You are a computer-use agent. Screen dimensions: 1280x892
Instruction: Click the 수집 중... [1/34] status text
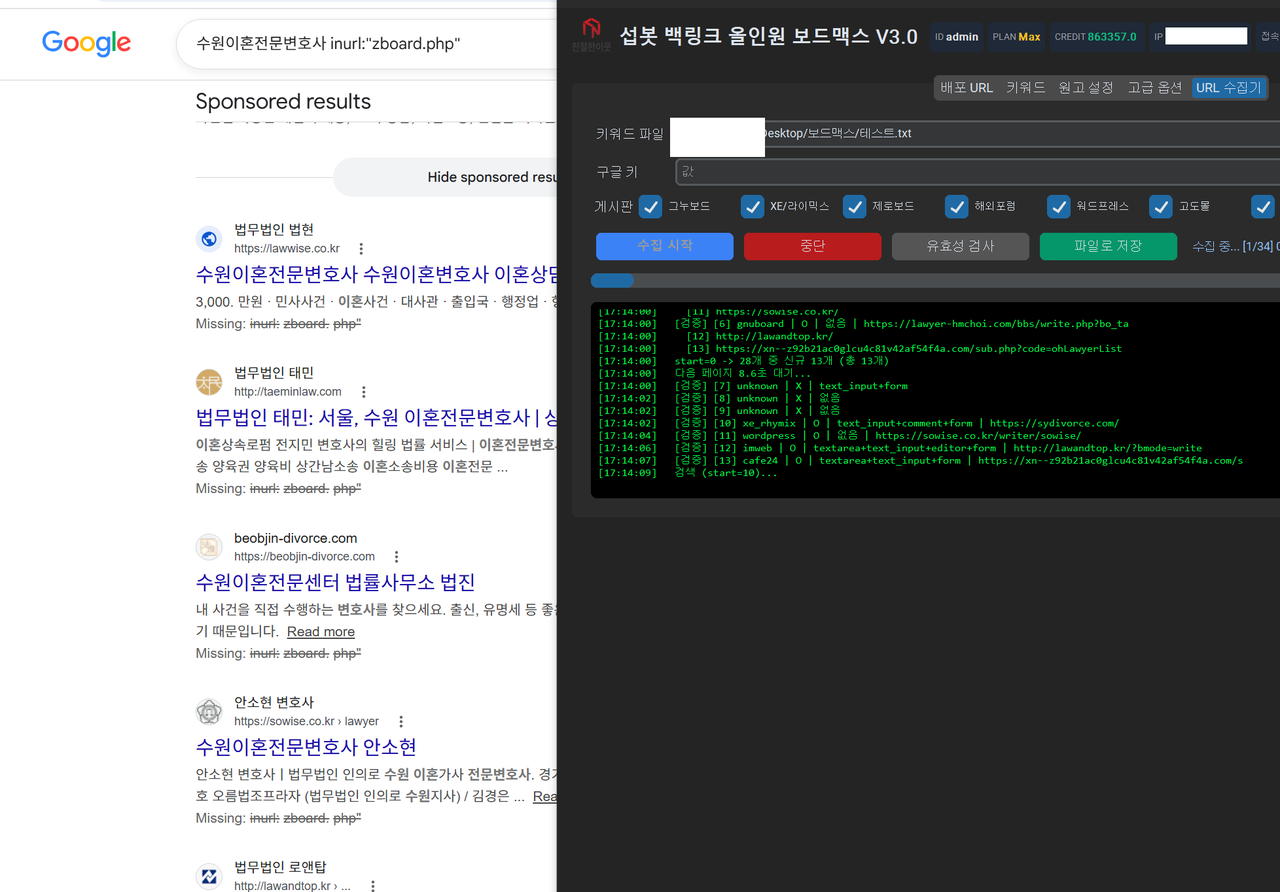(x=1235, y=246)
